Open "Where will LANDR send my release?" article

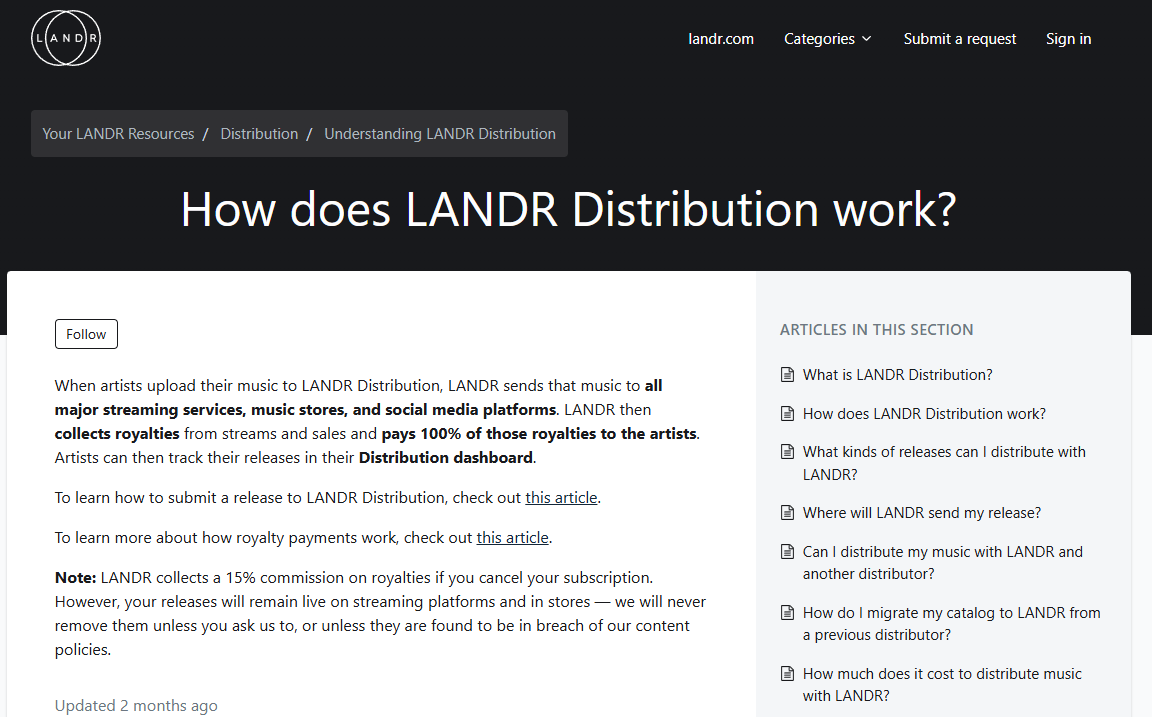[921, 512]
